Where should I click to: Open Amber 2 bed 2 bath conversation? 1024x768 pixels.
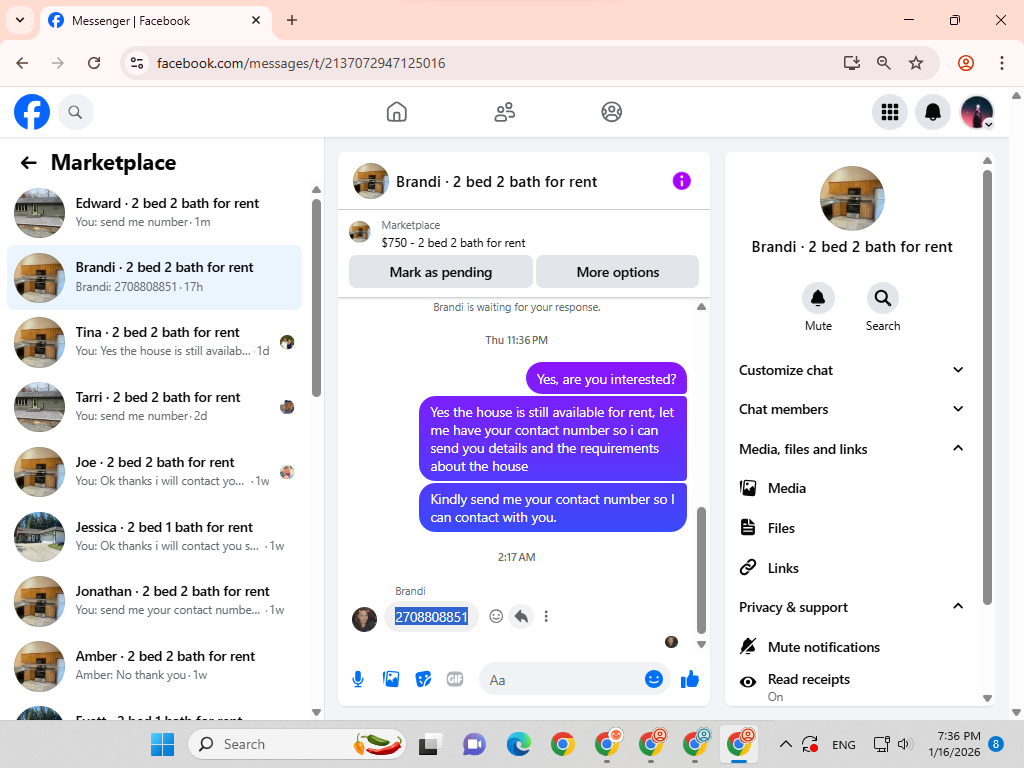point(155,665)
